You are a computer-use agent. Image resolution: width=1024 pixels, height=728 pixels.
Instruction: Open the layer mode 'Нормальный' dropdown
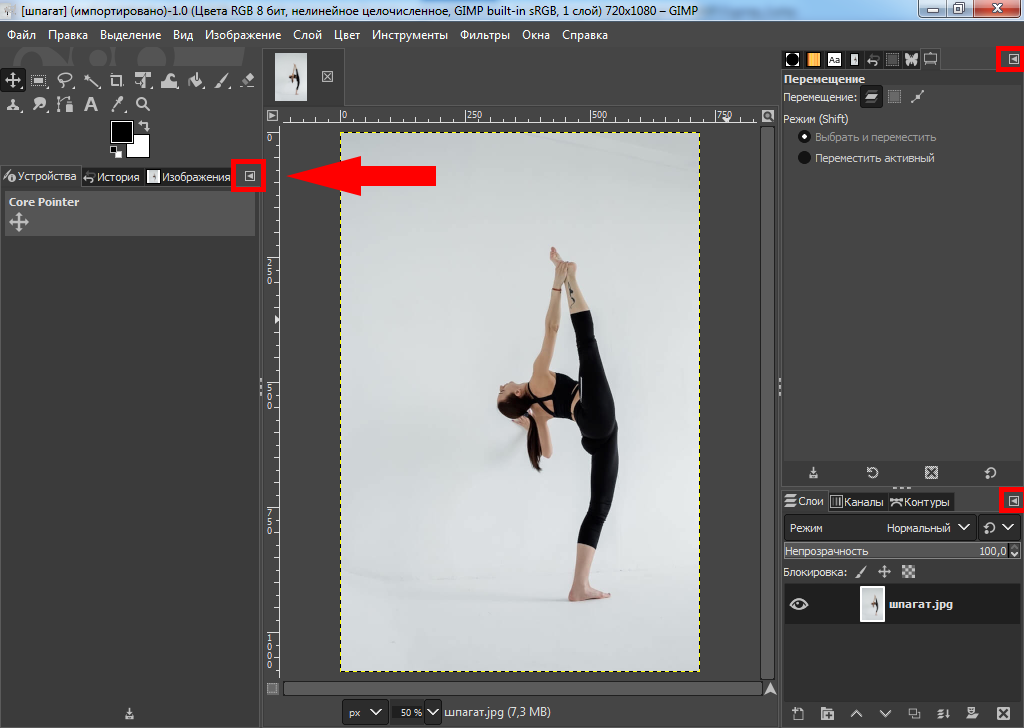928,527
